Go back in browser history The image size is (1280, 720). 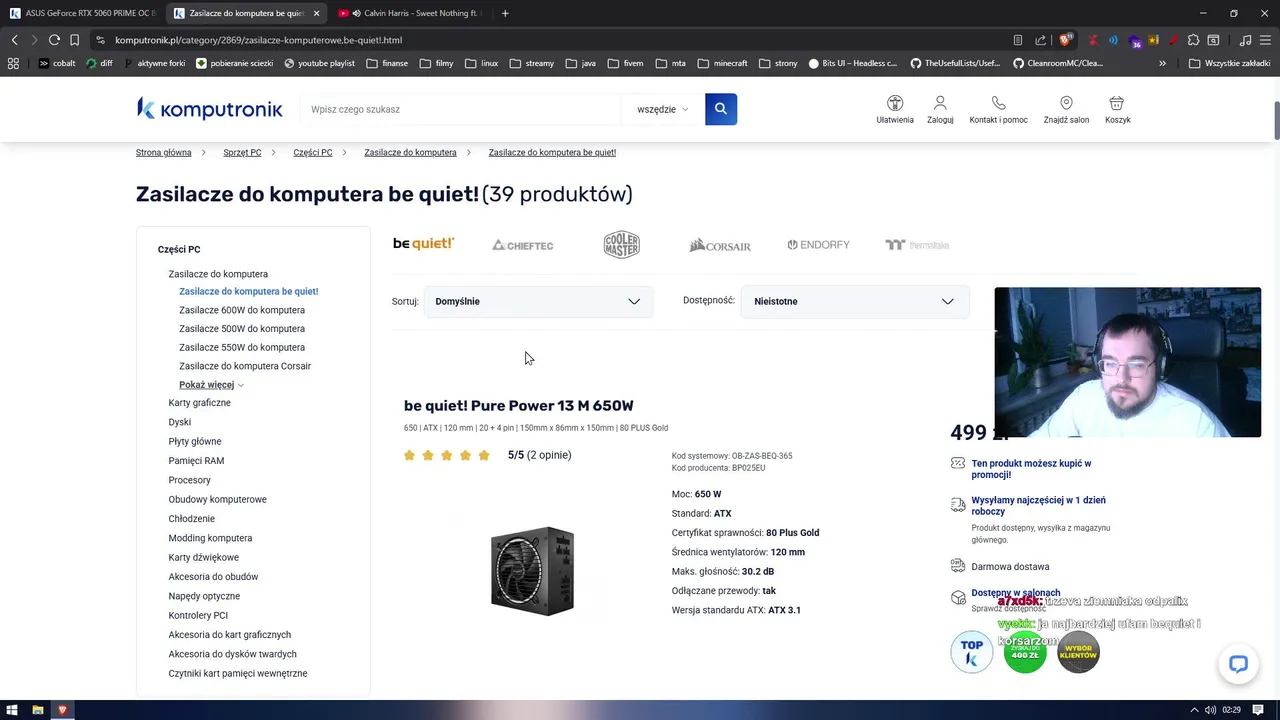coord(14,40)
